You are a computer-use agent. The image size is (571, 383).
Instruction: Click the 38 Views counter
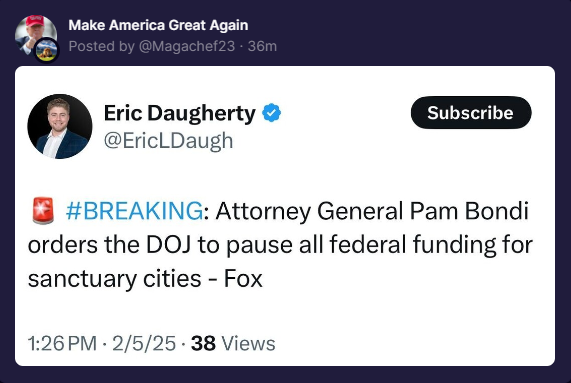pos(233,343)
